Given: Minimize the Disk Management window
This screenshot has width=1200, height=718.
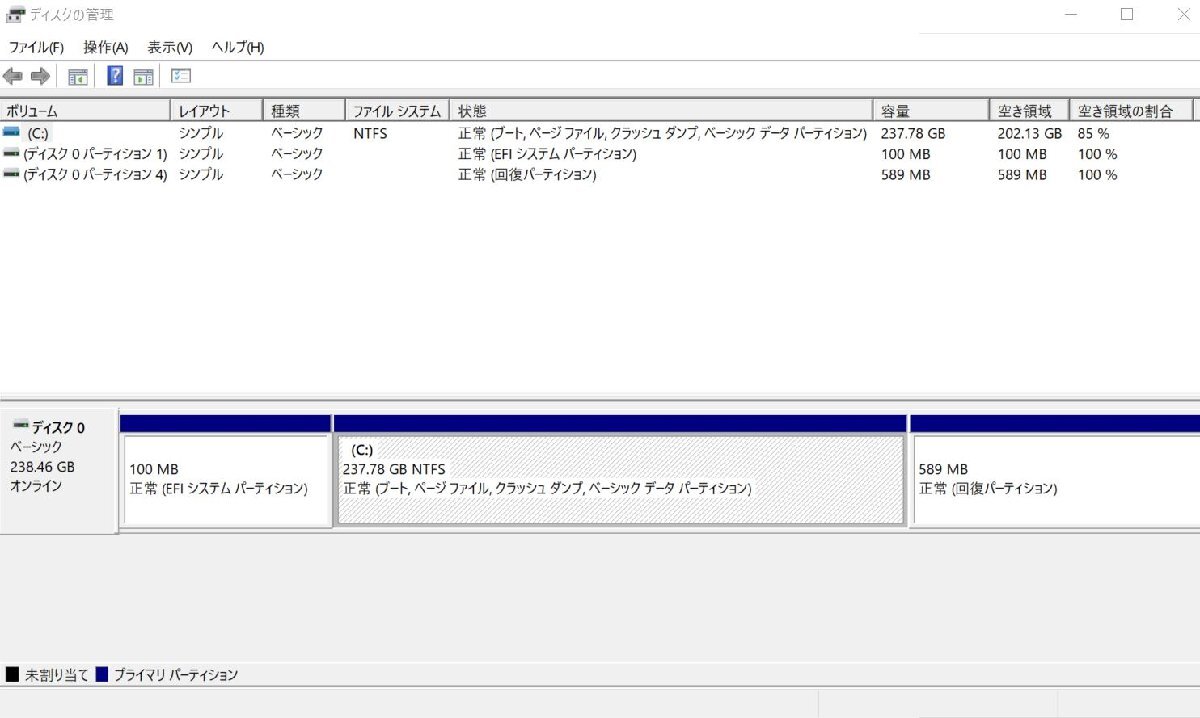Looking at the screenshot, I should pos(1071,14).
